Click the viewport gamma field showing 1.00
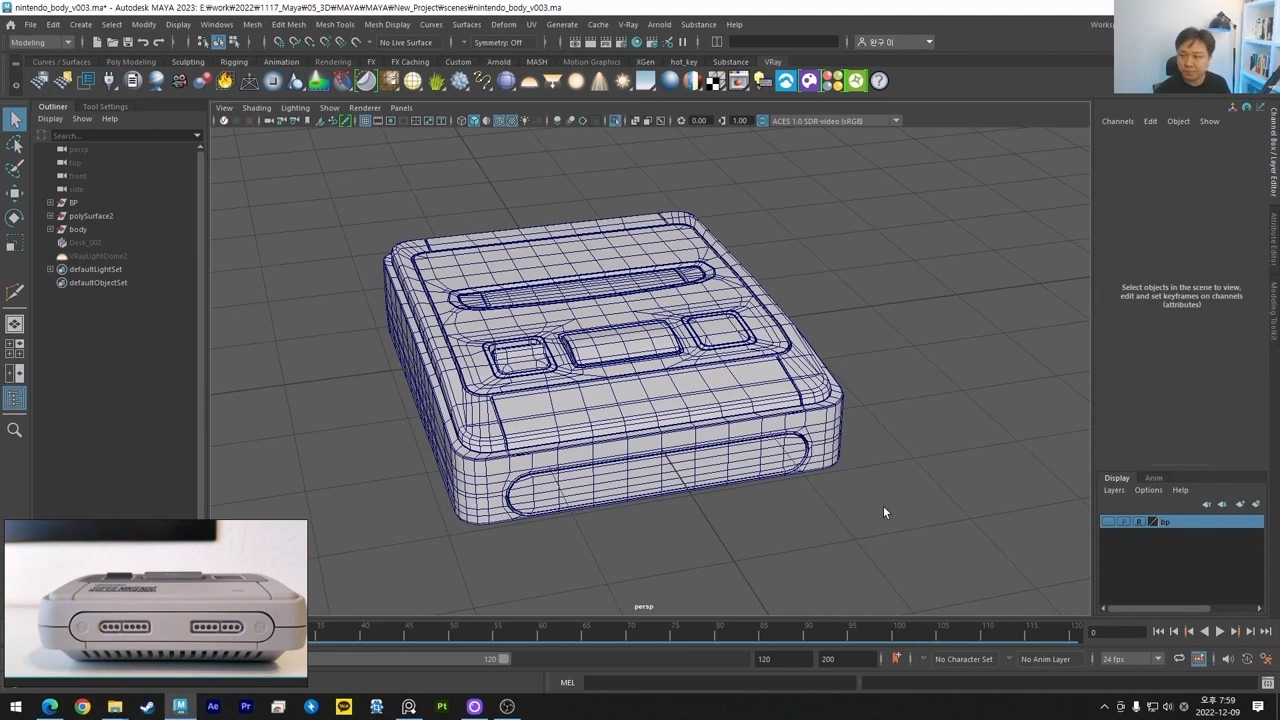 tap(739, 121)
